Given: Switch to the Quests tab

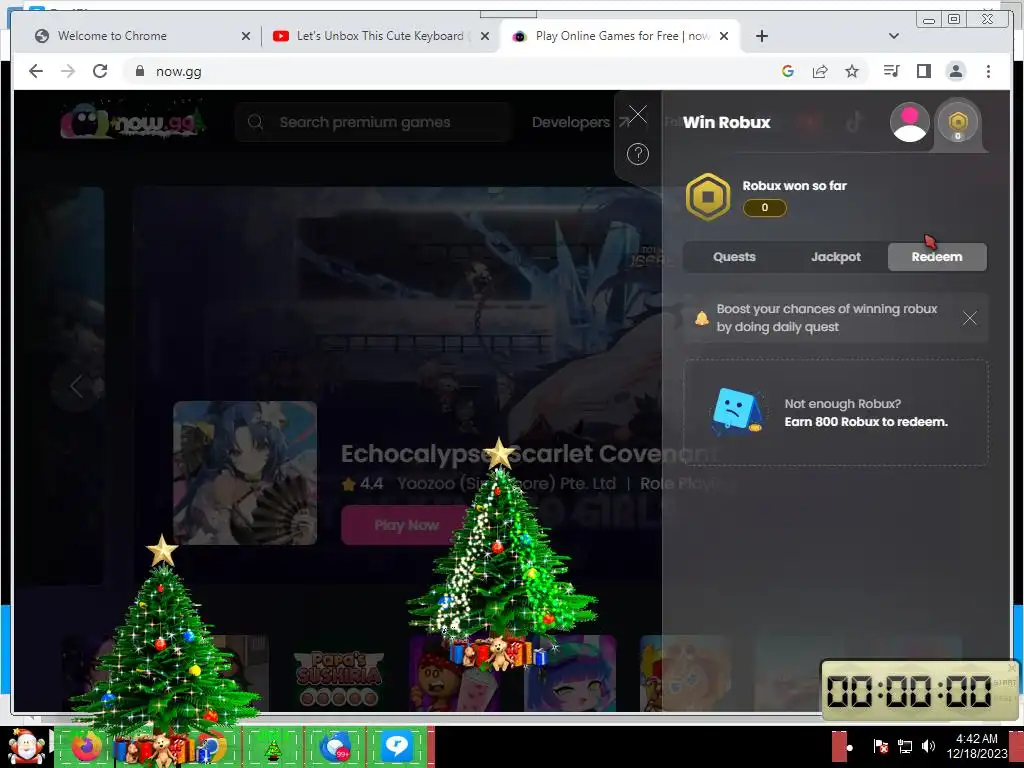Looking at the screenshot, I should 734,257.
